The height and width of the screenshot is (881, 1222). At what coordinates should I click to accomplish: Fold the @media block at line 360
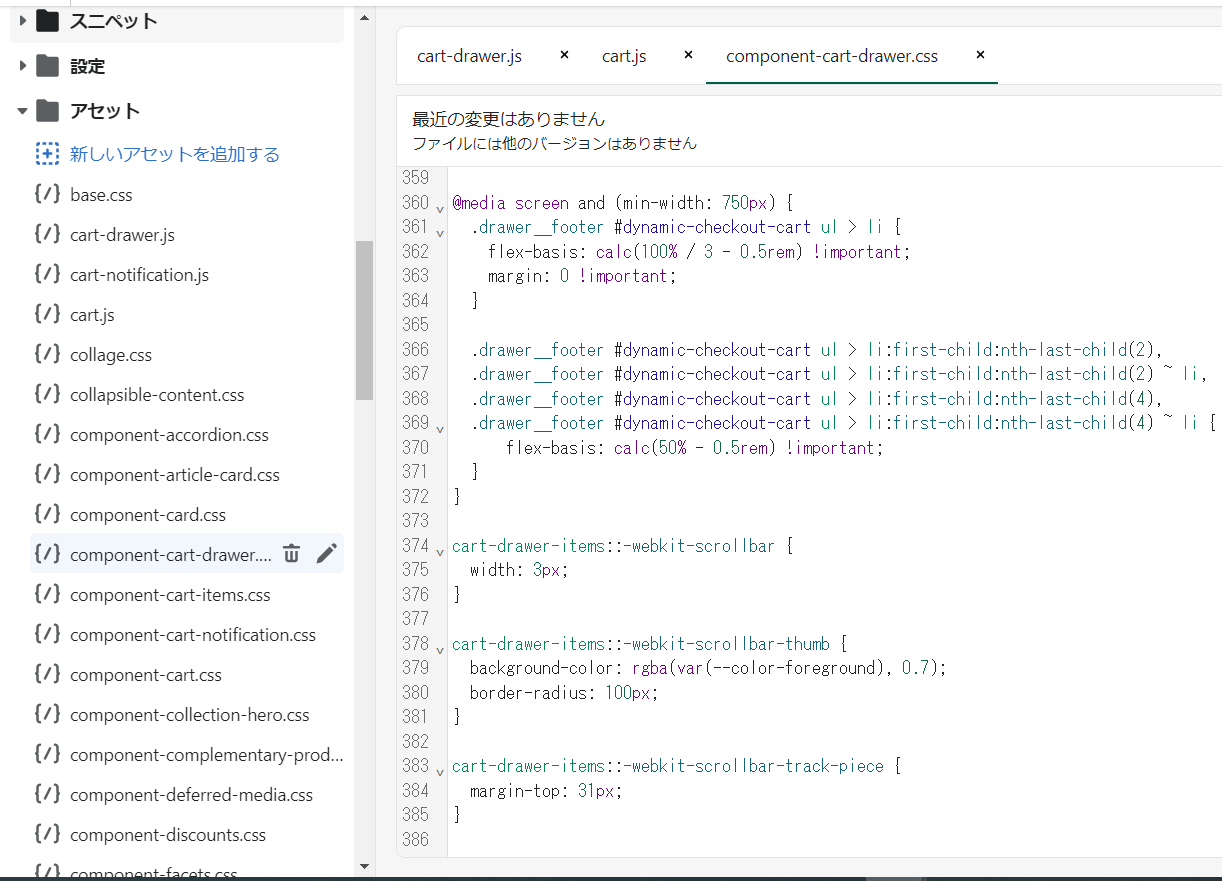pos(440,209)
